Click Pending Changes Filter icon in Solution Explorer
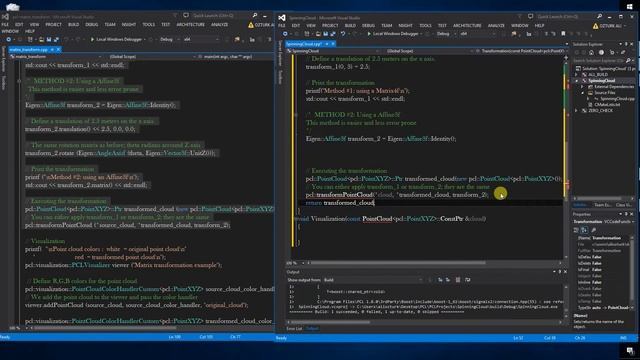Viewport: 640px width, 360px height. (x=601, y=53)
